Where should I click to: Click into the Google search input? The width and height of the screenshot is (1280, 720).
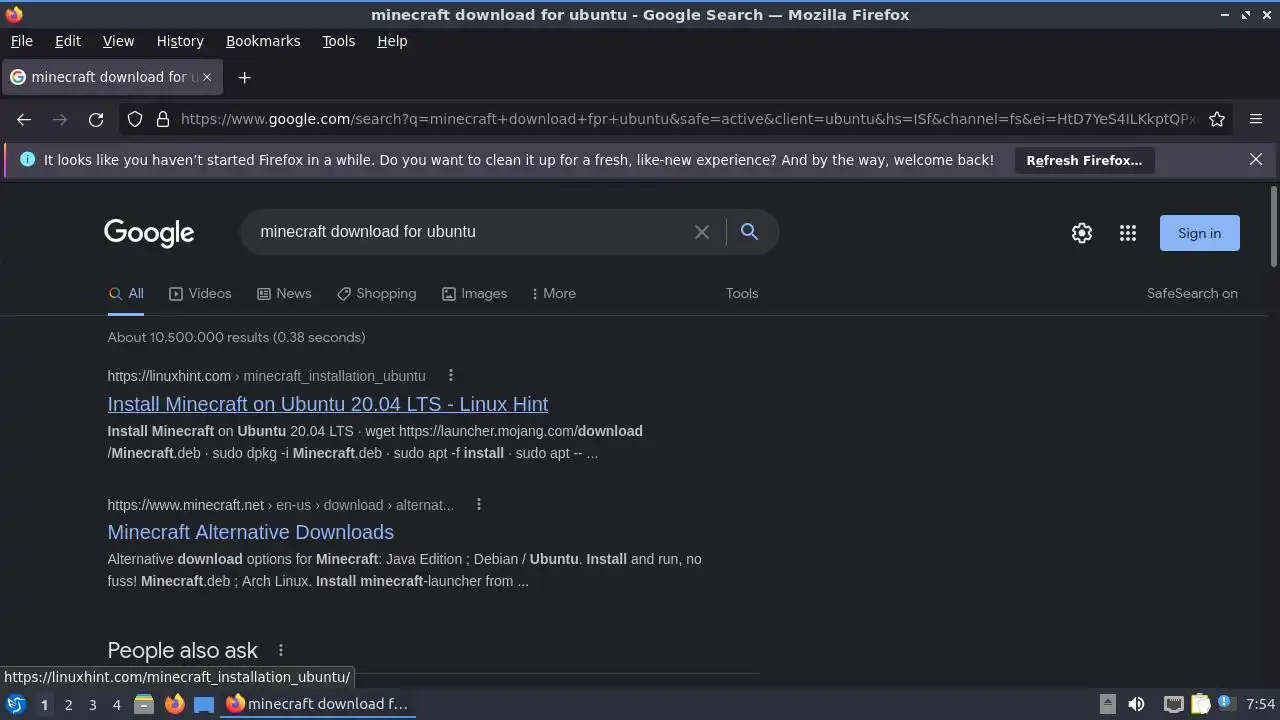point(470,232)
